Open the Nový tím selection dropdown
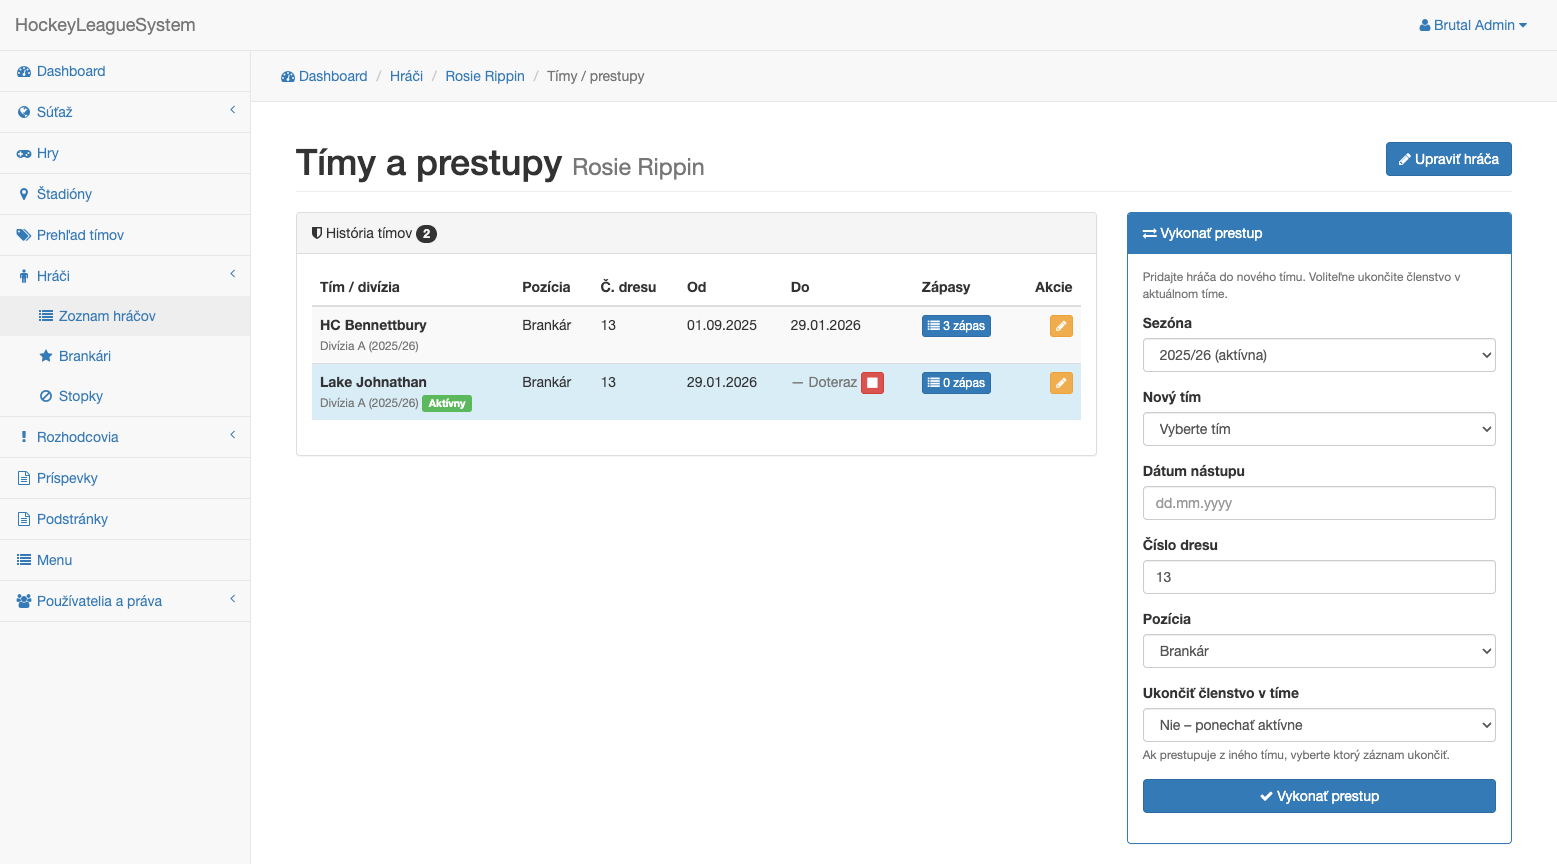1557x864 pixels. (x=1318, y=429)
